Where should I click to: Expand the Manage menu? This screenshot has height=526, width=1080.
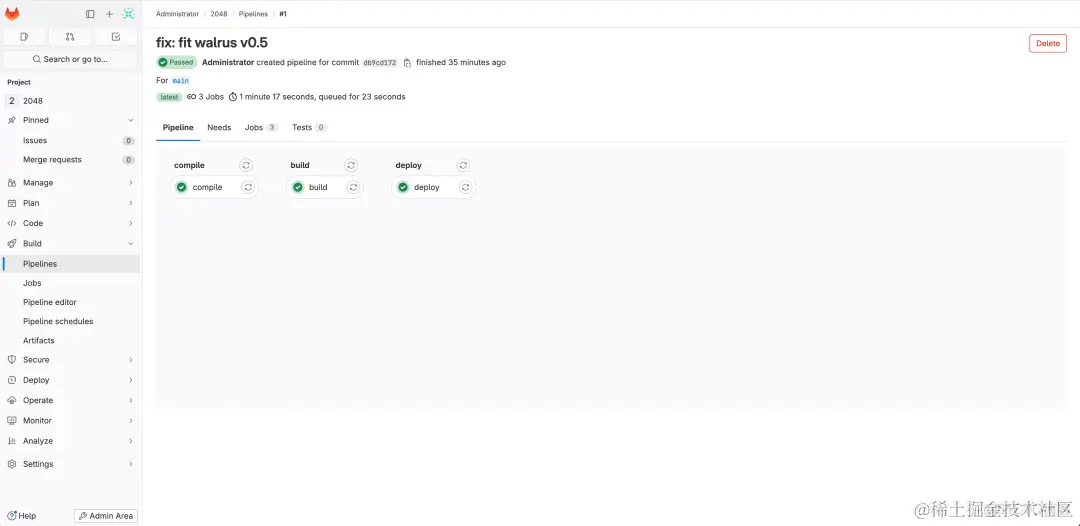click(x=70, y=182)
